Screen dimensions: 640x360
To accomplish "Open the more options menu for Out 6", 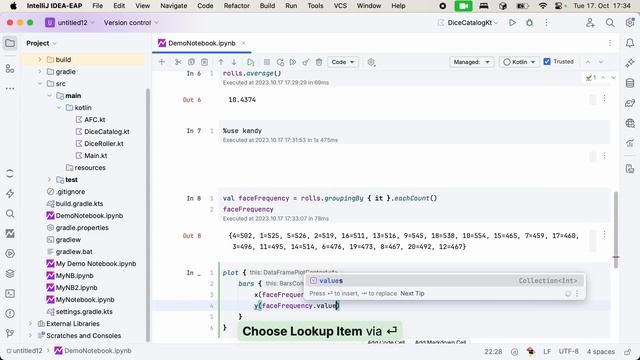I will click(604, 98).
